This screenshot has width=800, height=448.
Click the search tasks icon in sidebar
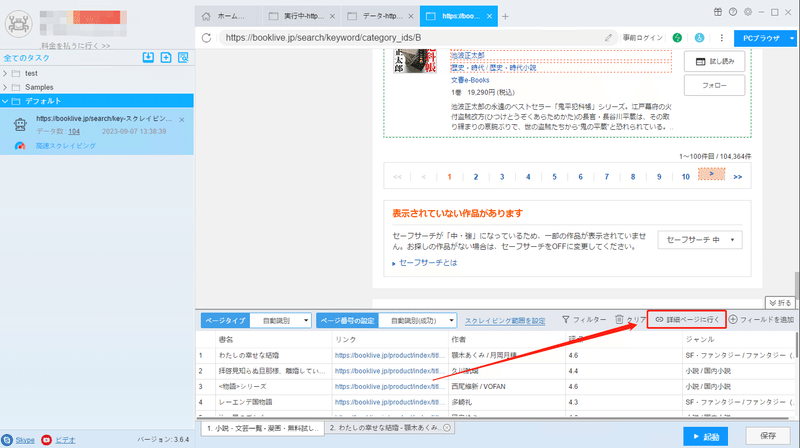click(x=183, y=57)
